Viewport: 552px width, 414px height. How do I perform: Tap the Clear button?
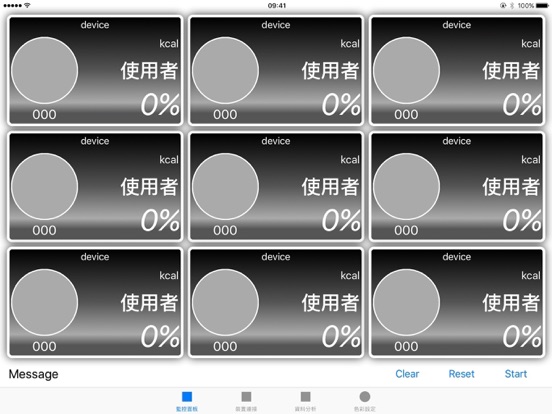(x=407, y=374)
